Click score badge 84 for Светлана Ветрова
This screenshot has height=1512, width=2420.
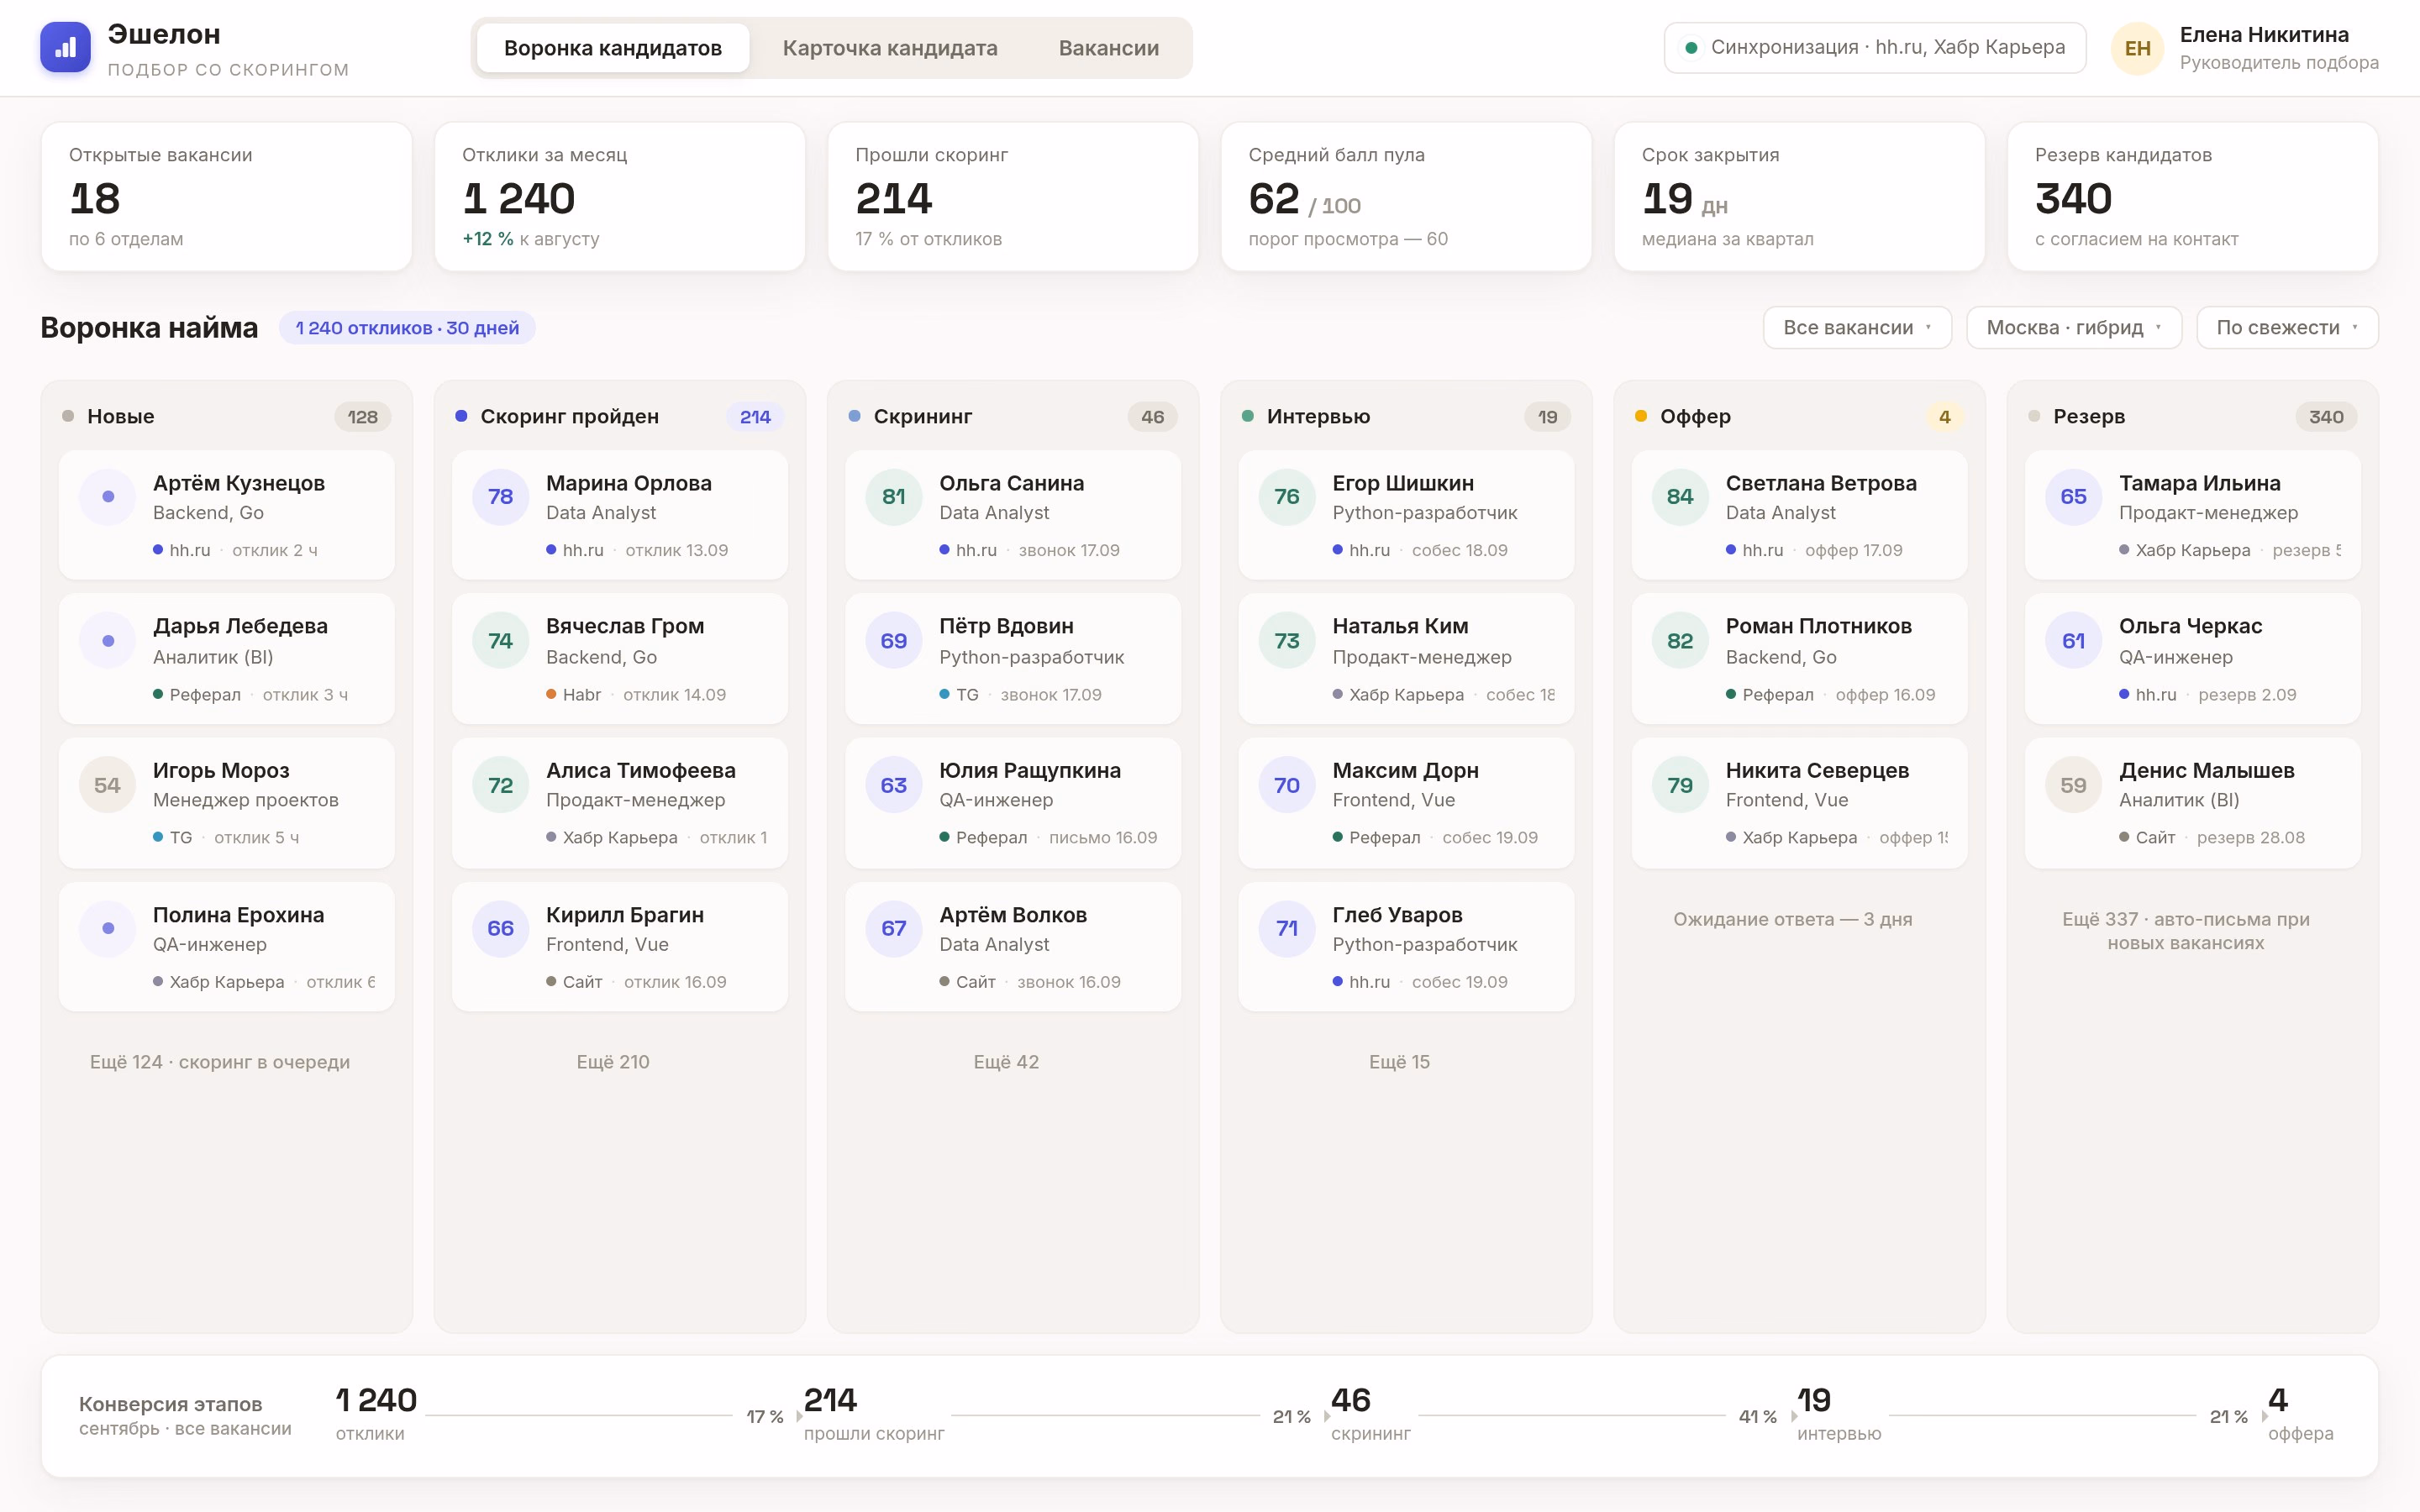tap(1679, 497)
